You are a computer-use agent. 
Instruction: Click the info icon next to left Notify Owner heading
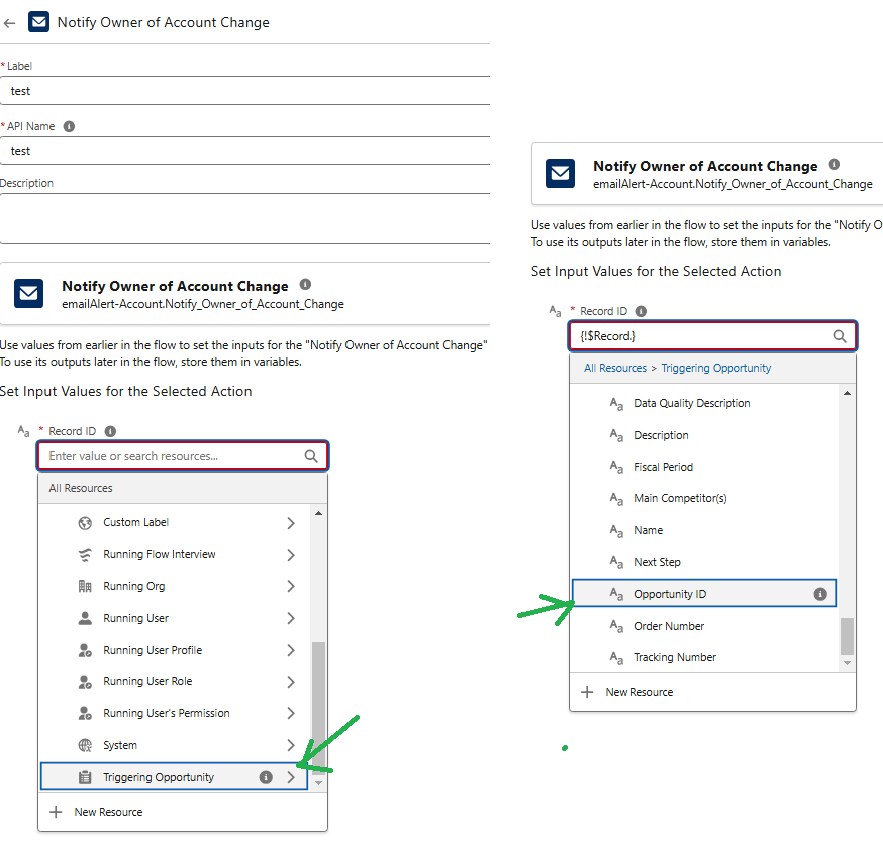(305, 284)
